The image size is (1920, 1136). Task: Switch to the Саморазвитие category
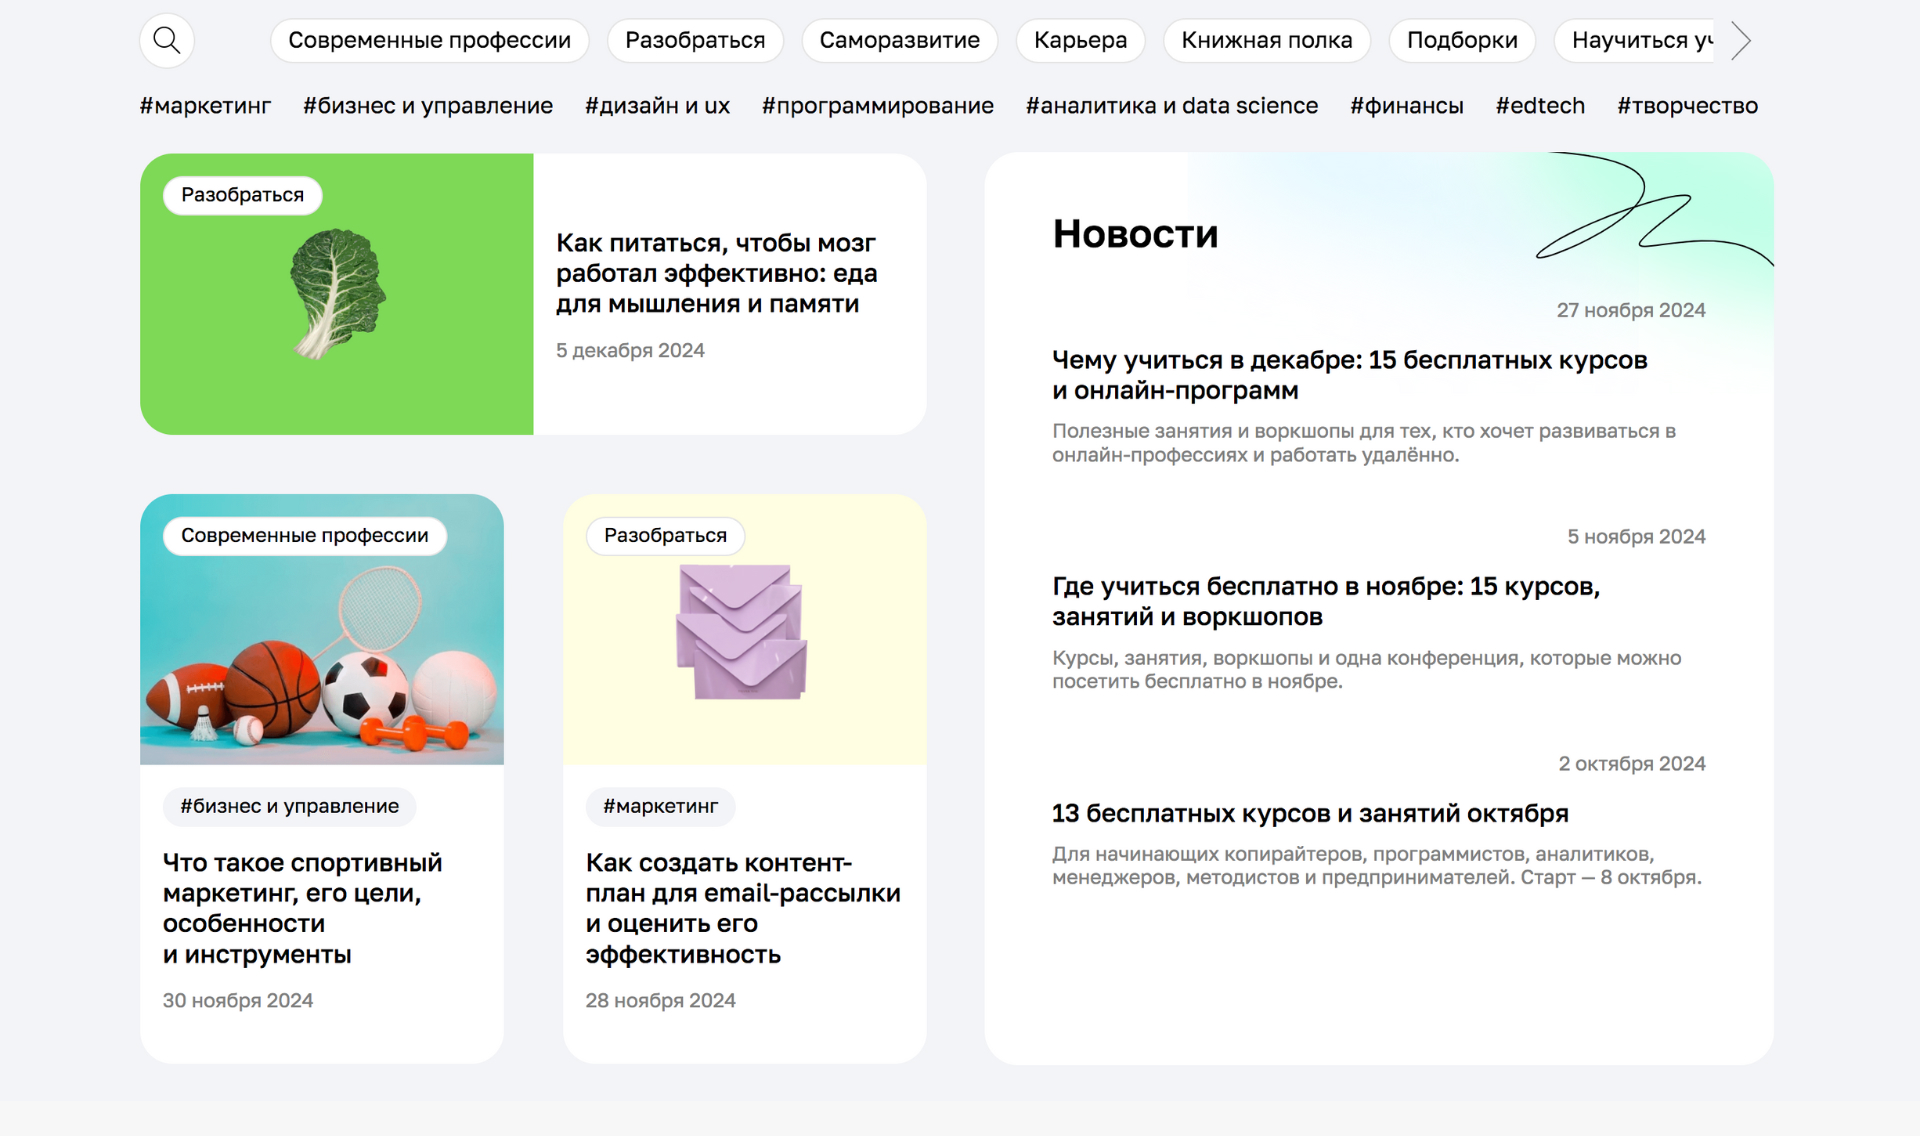[899, 41]
